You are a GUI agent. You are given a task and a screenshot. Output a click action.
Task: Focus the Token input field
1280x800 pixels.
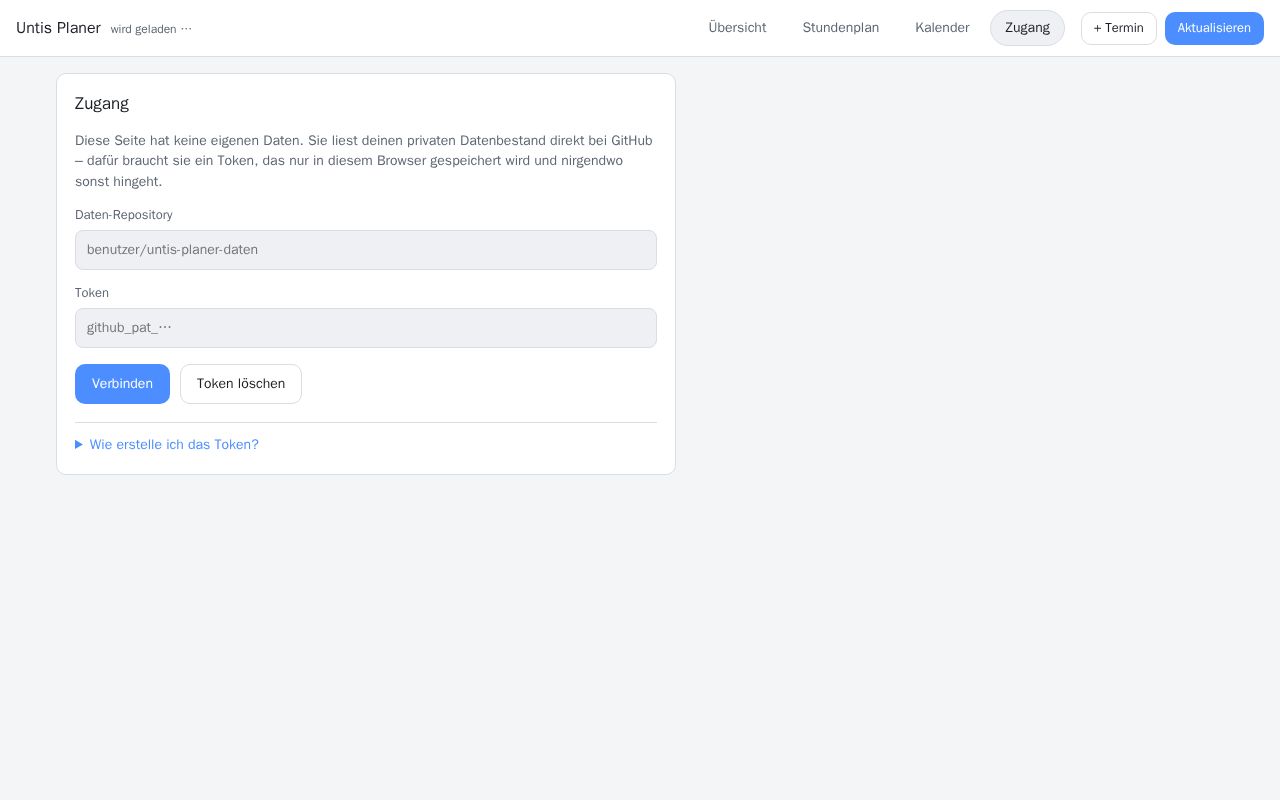click(x=366, y=328)
